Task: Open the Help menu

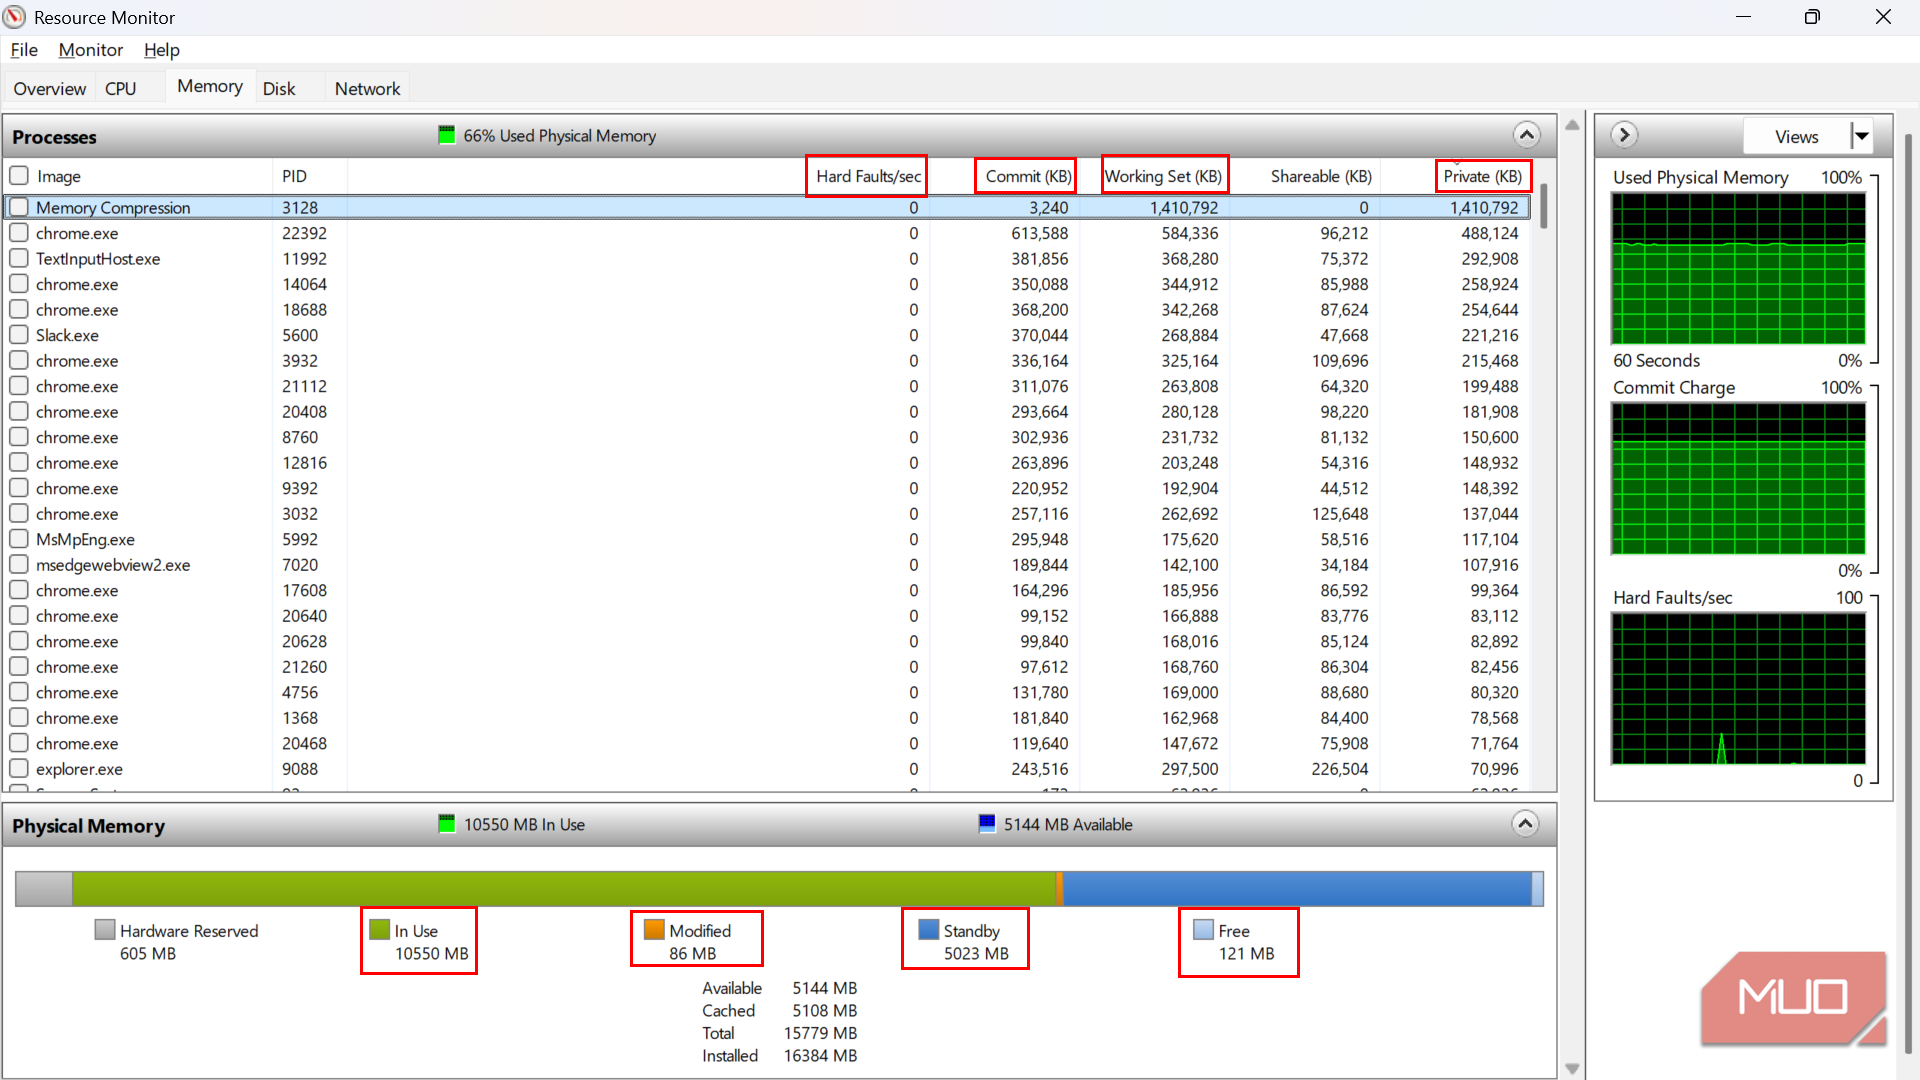Action: point(162,50)
